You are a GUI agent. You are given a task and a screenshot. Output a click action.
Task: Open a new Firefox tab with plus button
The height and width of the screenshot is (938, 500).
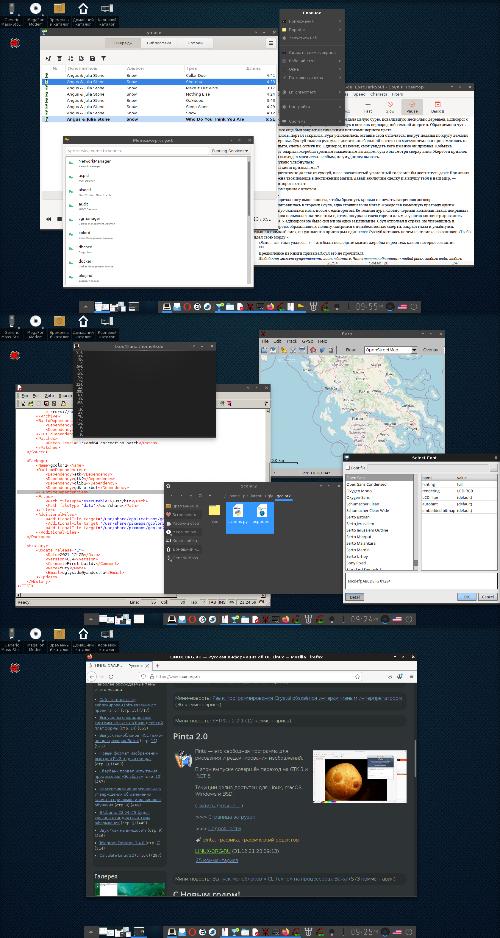[158, 665]
